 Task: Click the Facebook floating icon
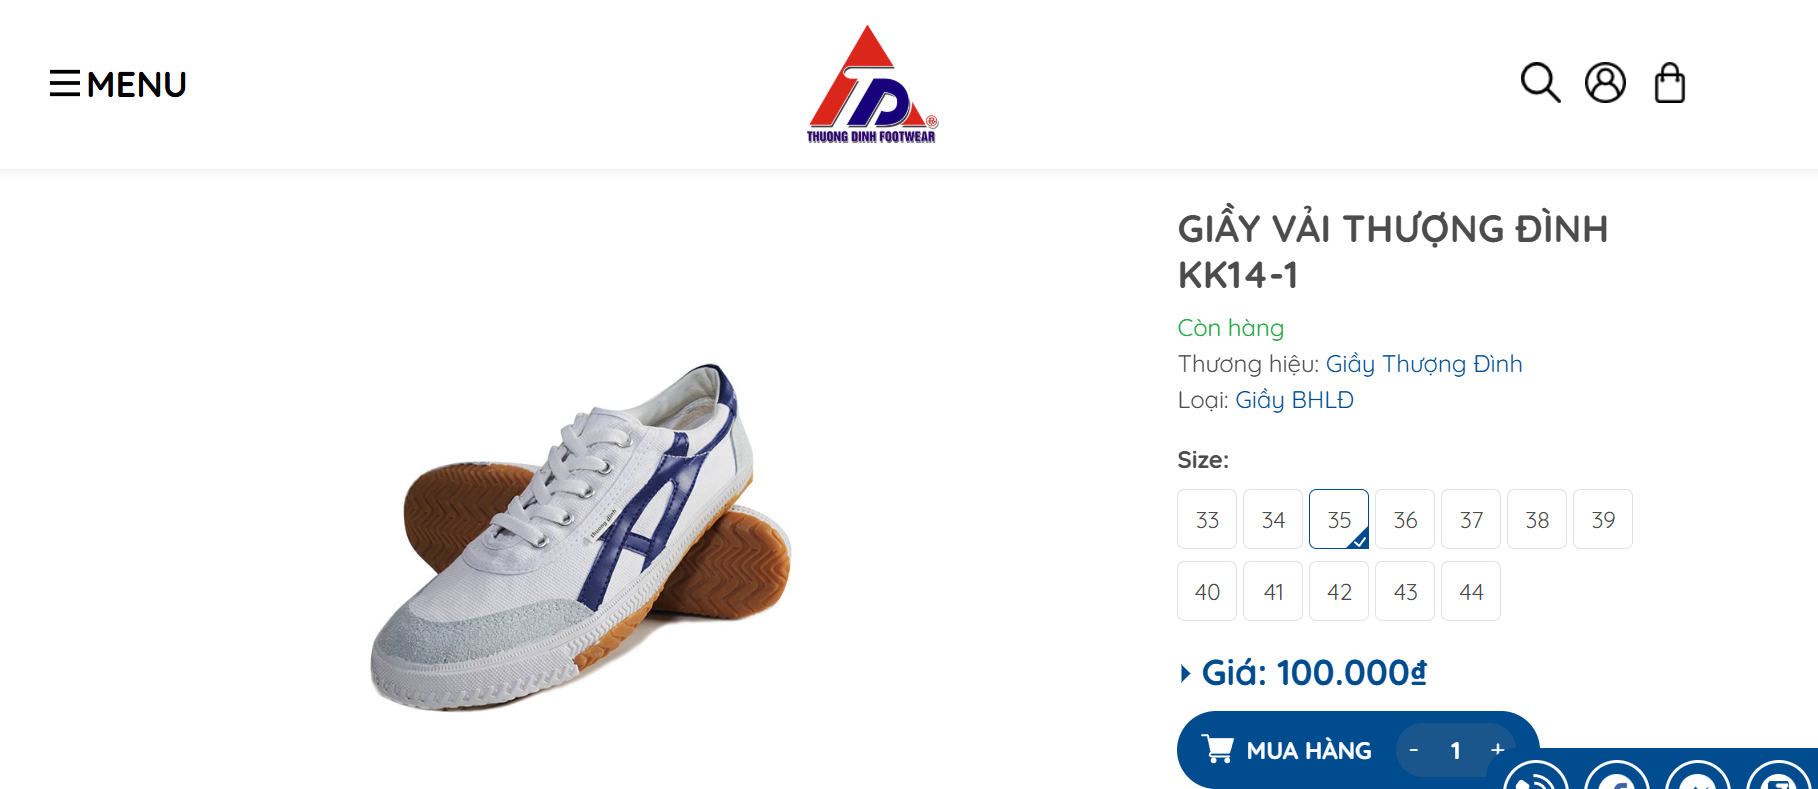(1616, 780)
